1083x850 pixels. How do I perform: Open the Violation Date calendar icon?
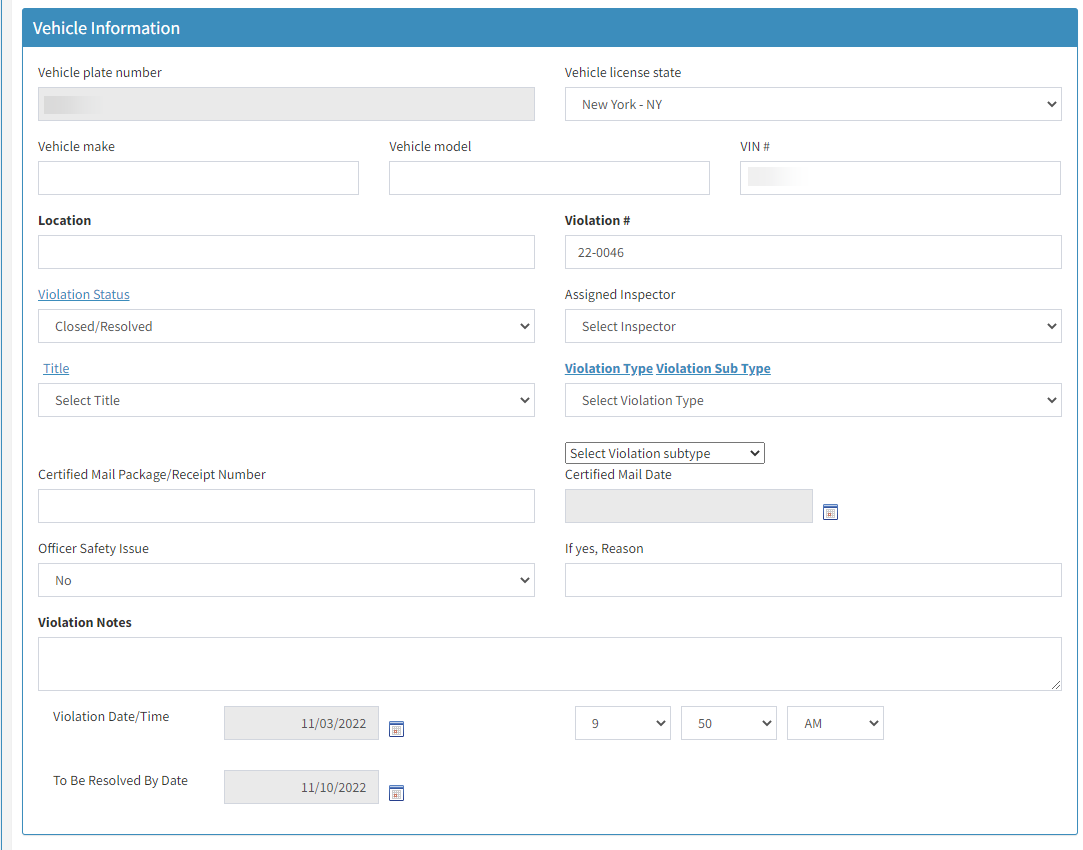point(396,729)
